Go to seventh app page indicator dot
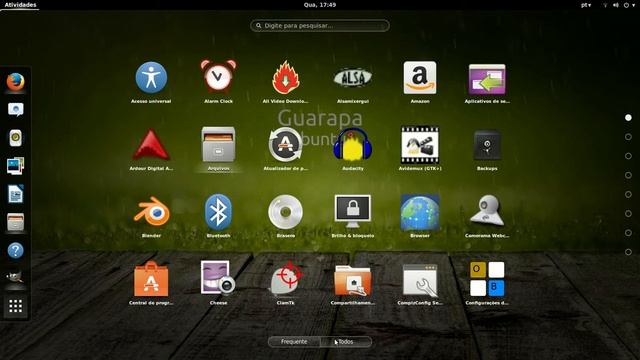Screen dimensions: 640x360 point(628,233)
